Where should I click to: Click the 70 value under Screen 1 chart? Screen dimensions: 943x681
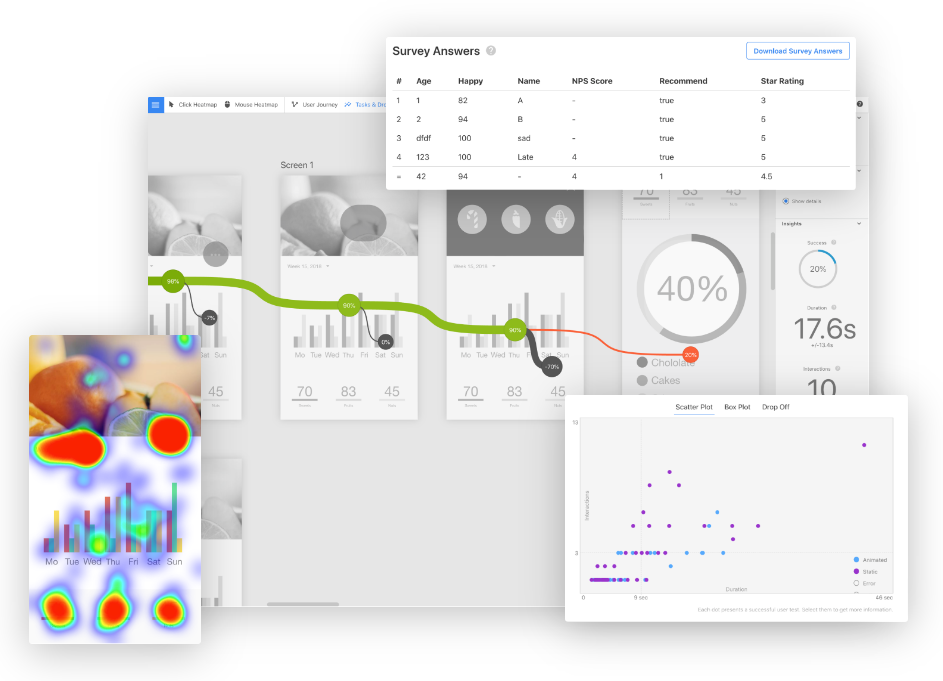[305, 392]
